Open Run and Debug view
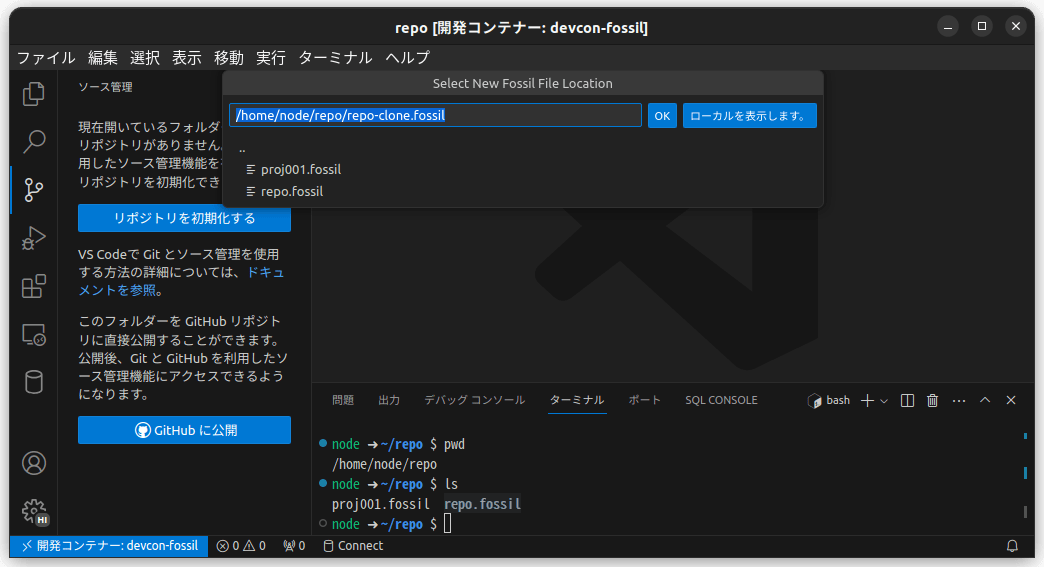This screenshot has height=567, width=1044. point(33,238)
